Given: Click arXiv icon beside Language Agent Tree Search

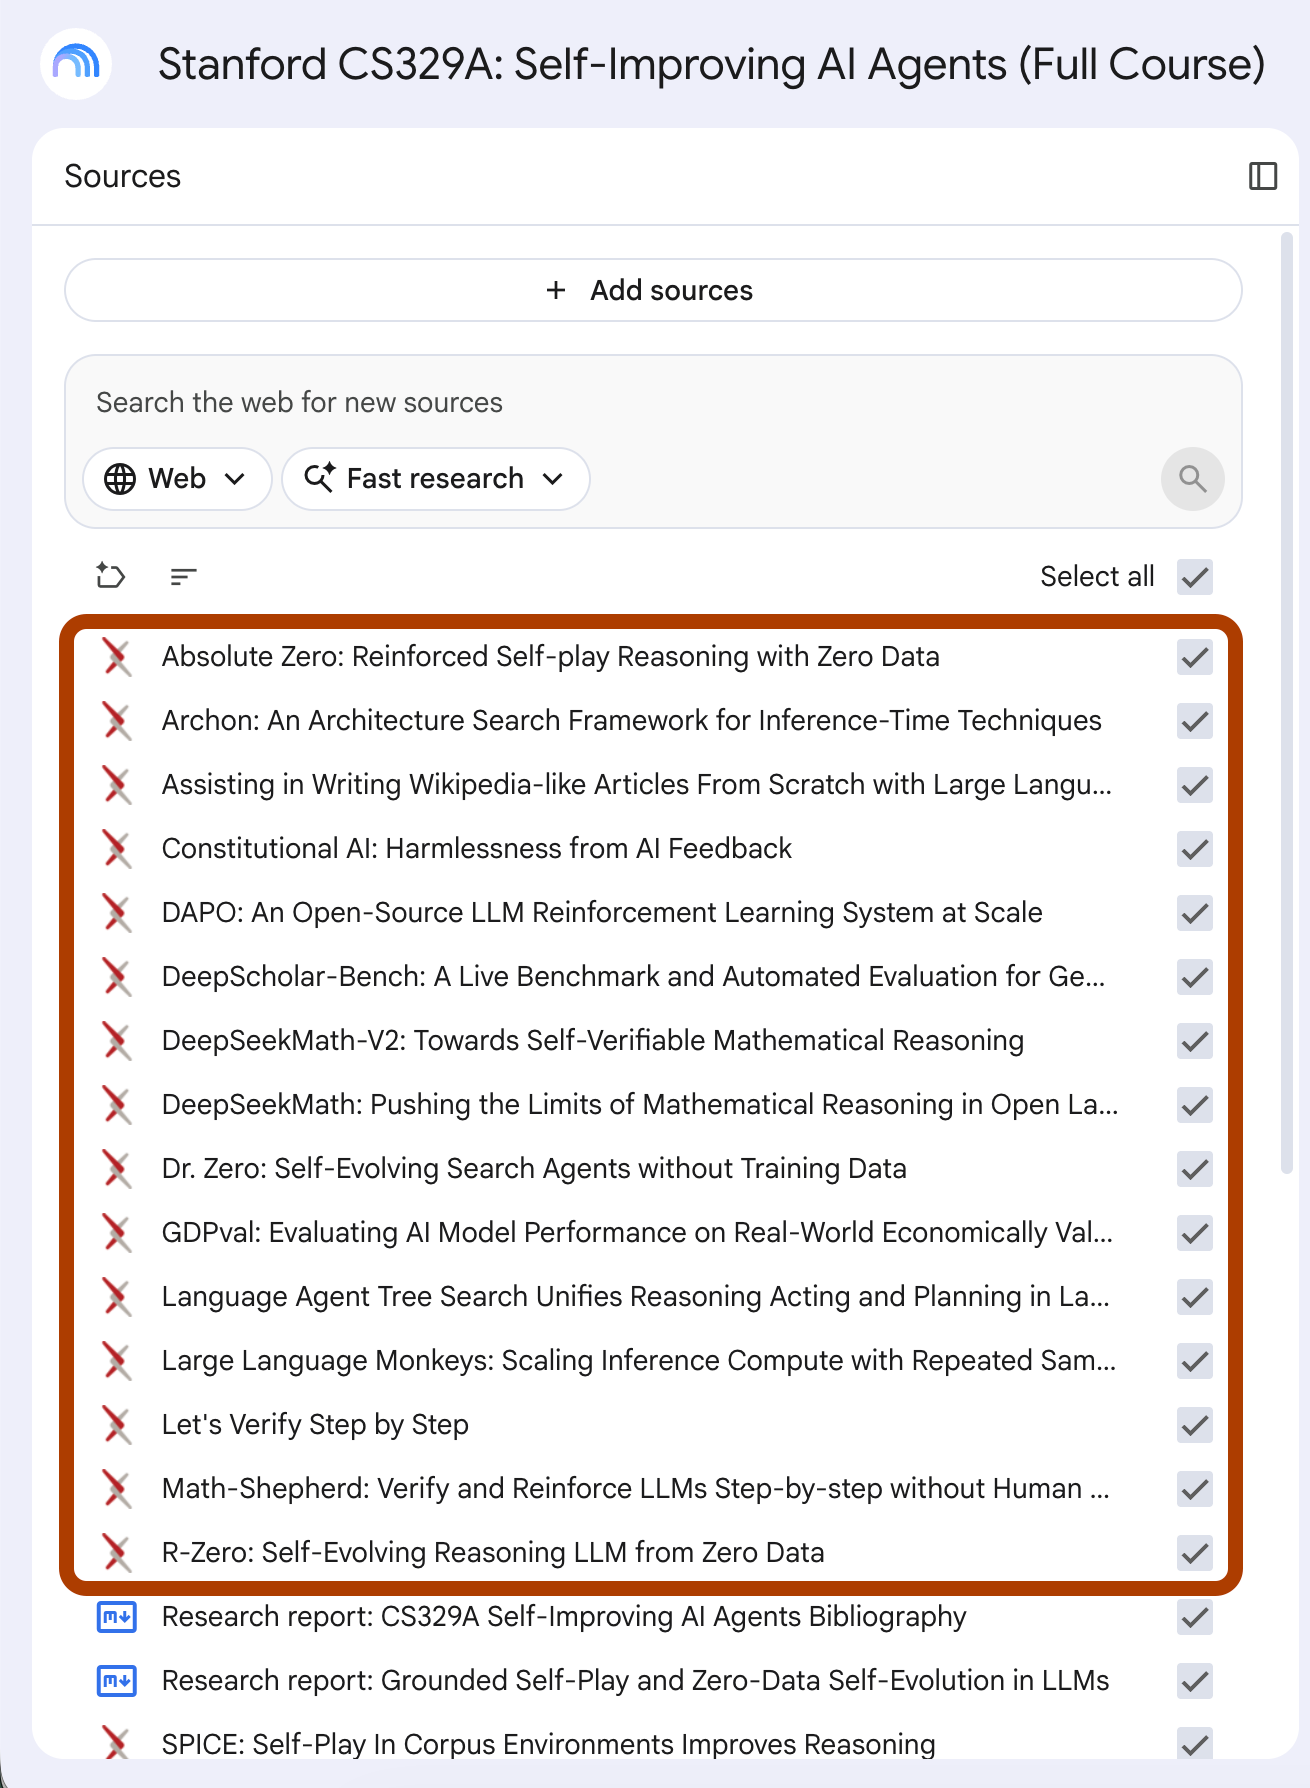Looking at the screenshot, I should pyautogui.click(x=117, y=1297).
